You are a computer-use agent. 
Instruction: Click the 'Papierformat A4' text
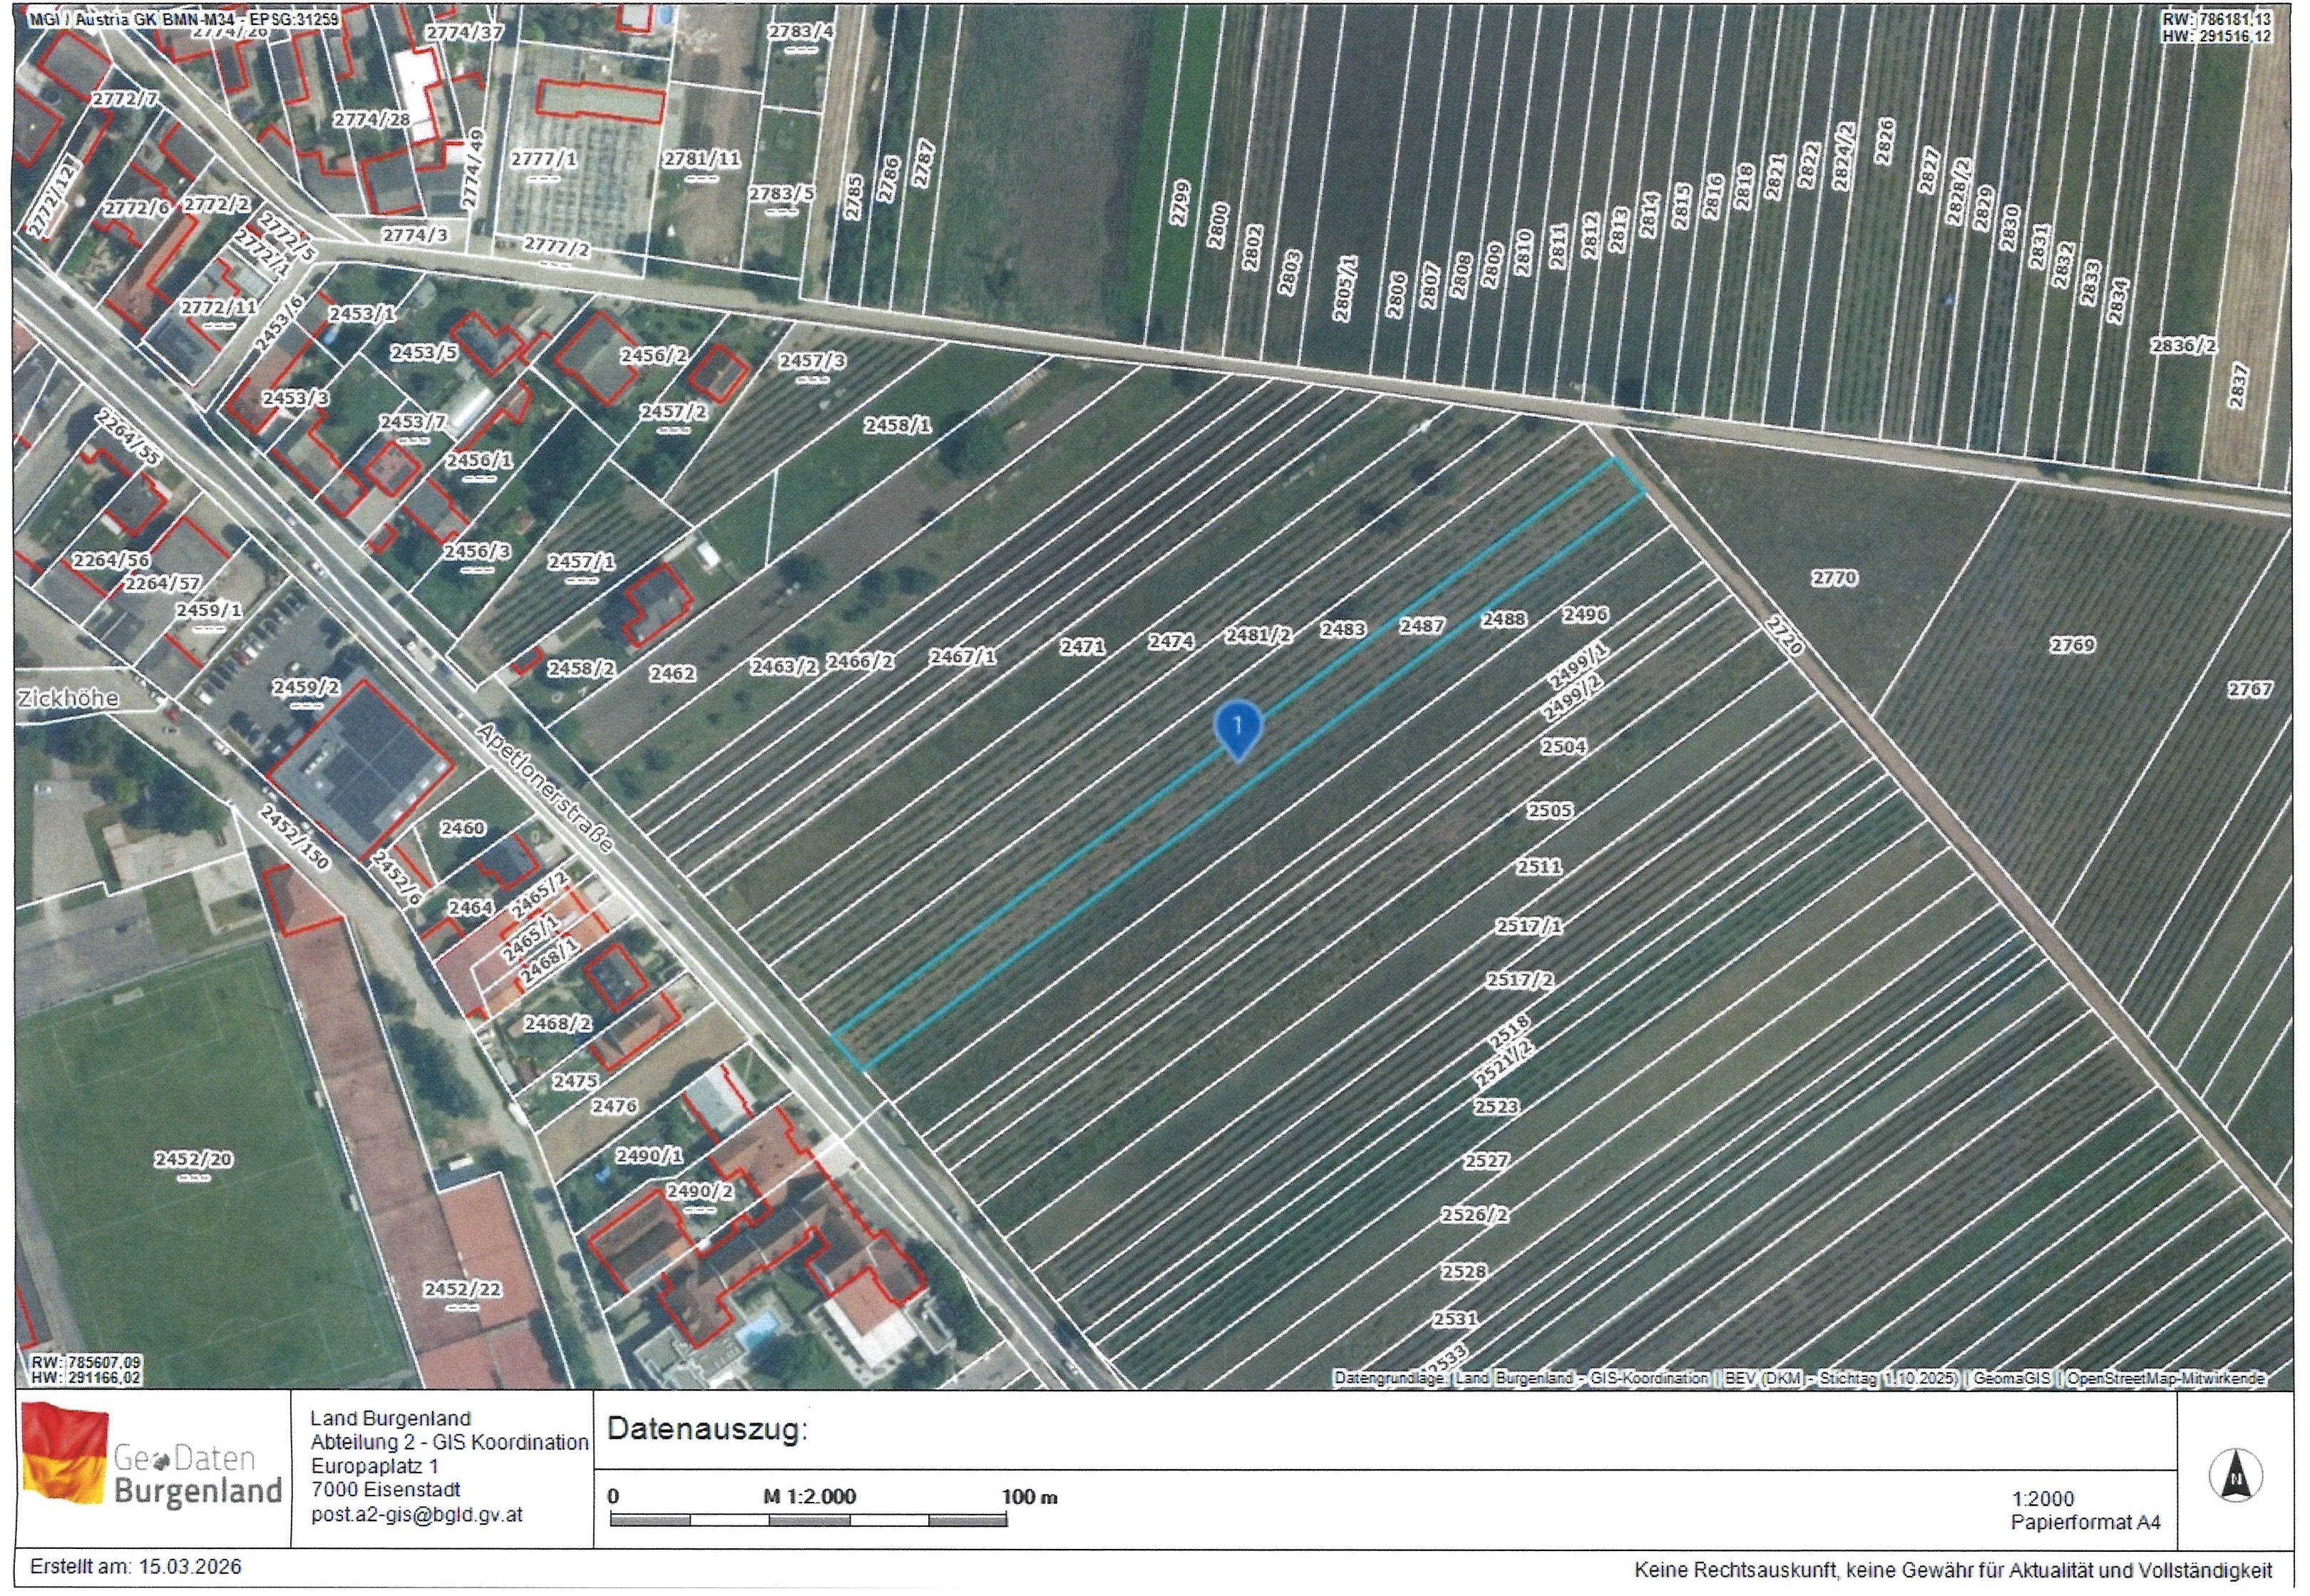(x=2086, y=1522)
